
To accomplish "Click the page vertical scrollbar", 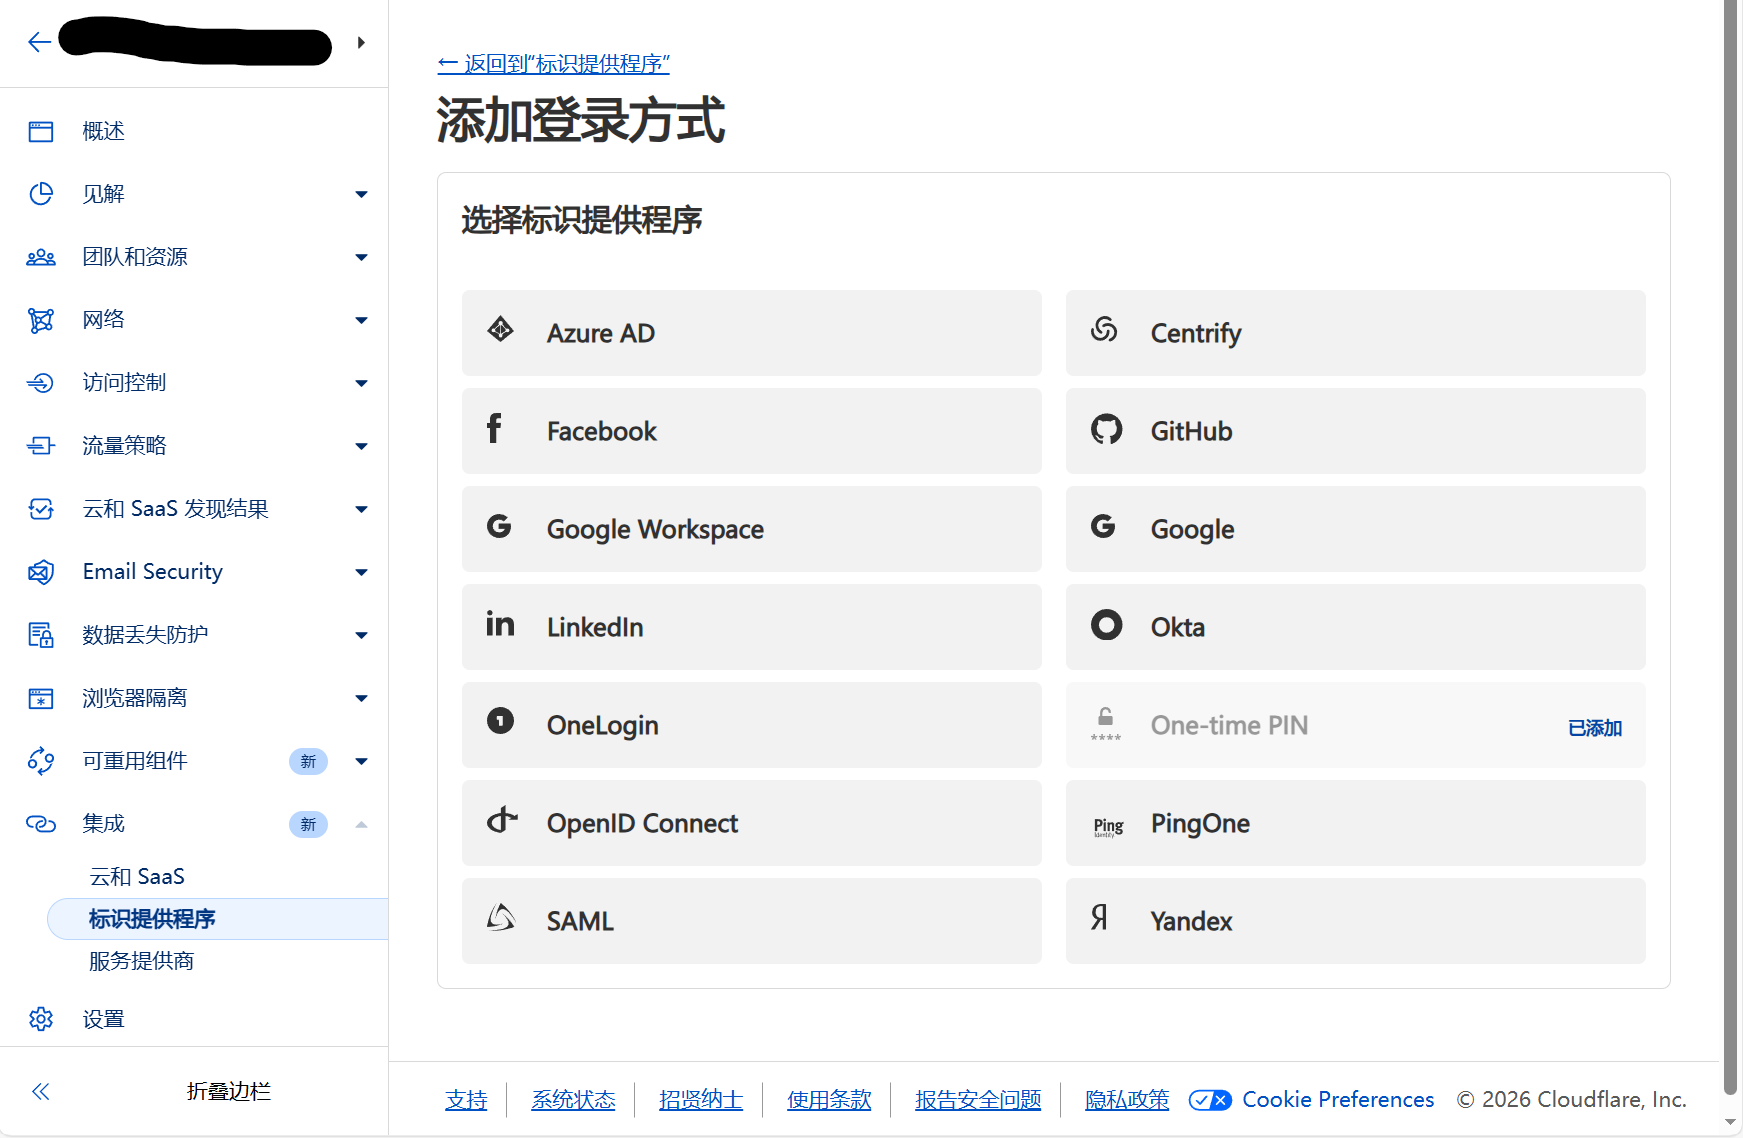I will coord(1731,500).
